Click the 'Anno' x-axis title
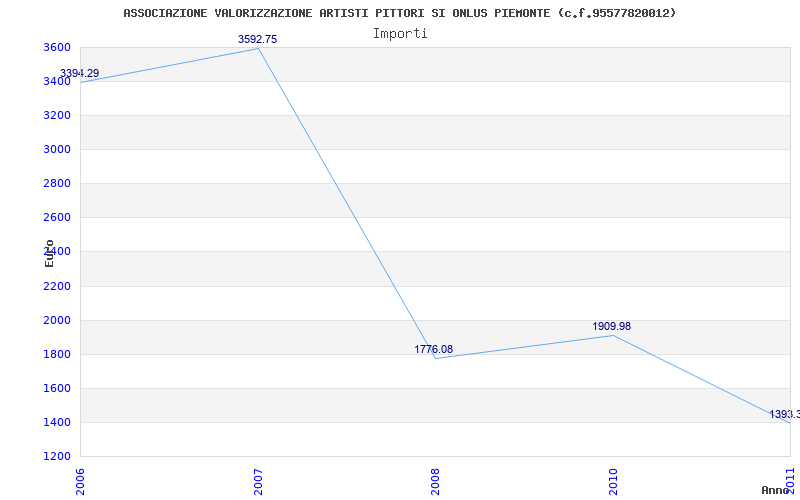This screenshot has height=500, width=800. [x=776, y=490]
